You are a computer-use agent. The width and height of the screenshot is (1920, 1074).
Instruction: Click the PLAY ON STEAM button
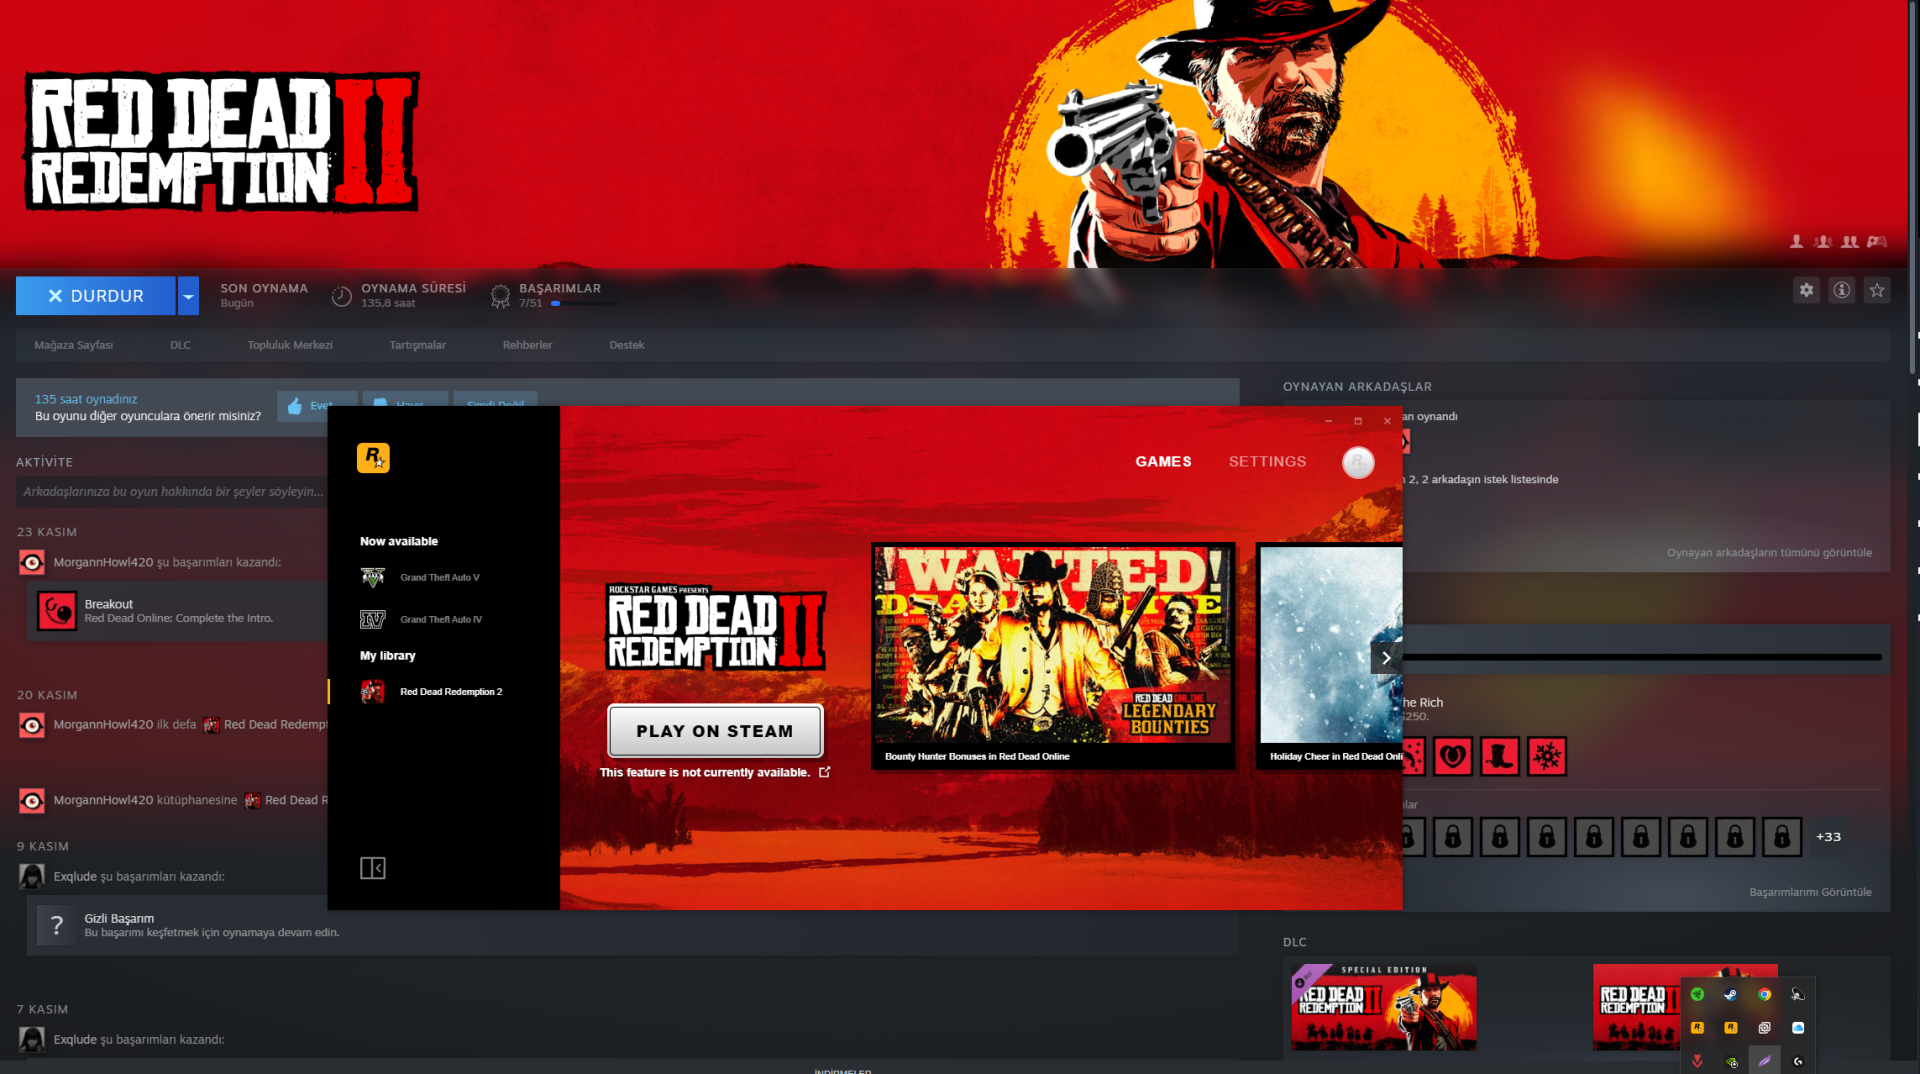click(x=715, y=731)
